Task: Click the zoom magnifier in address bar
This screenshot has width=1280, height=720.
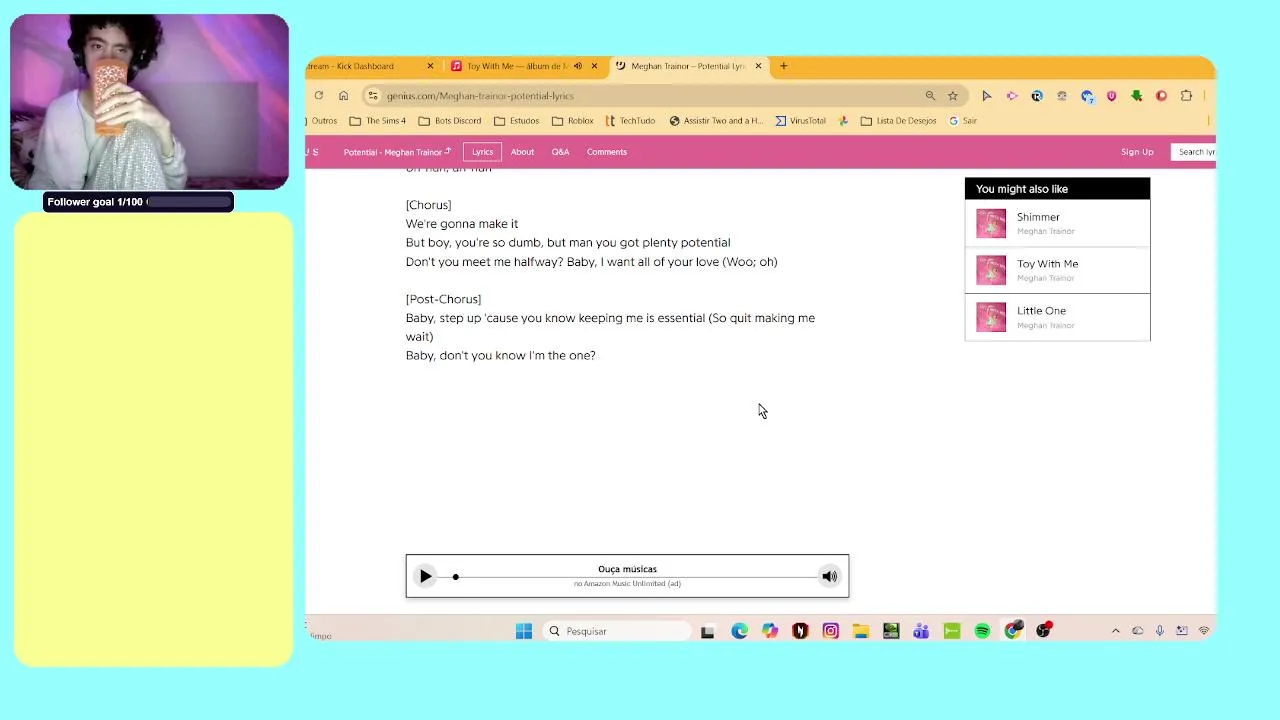Action: pyautogui.click(x=930, y=96)
